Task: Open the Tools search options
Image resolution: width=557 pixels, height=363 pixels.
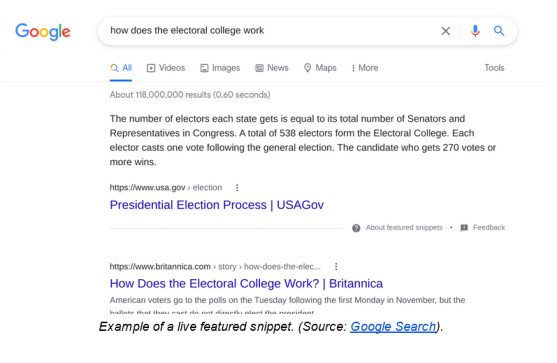Action: coord(494,68)
